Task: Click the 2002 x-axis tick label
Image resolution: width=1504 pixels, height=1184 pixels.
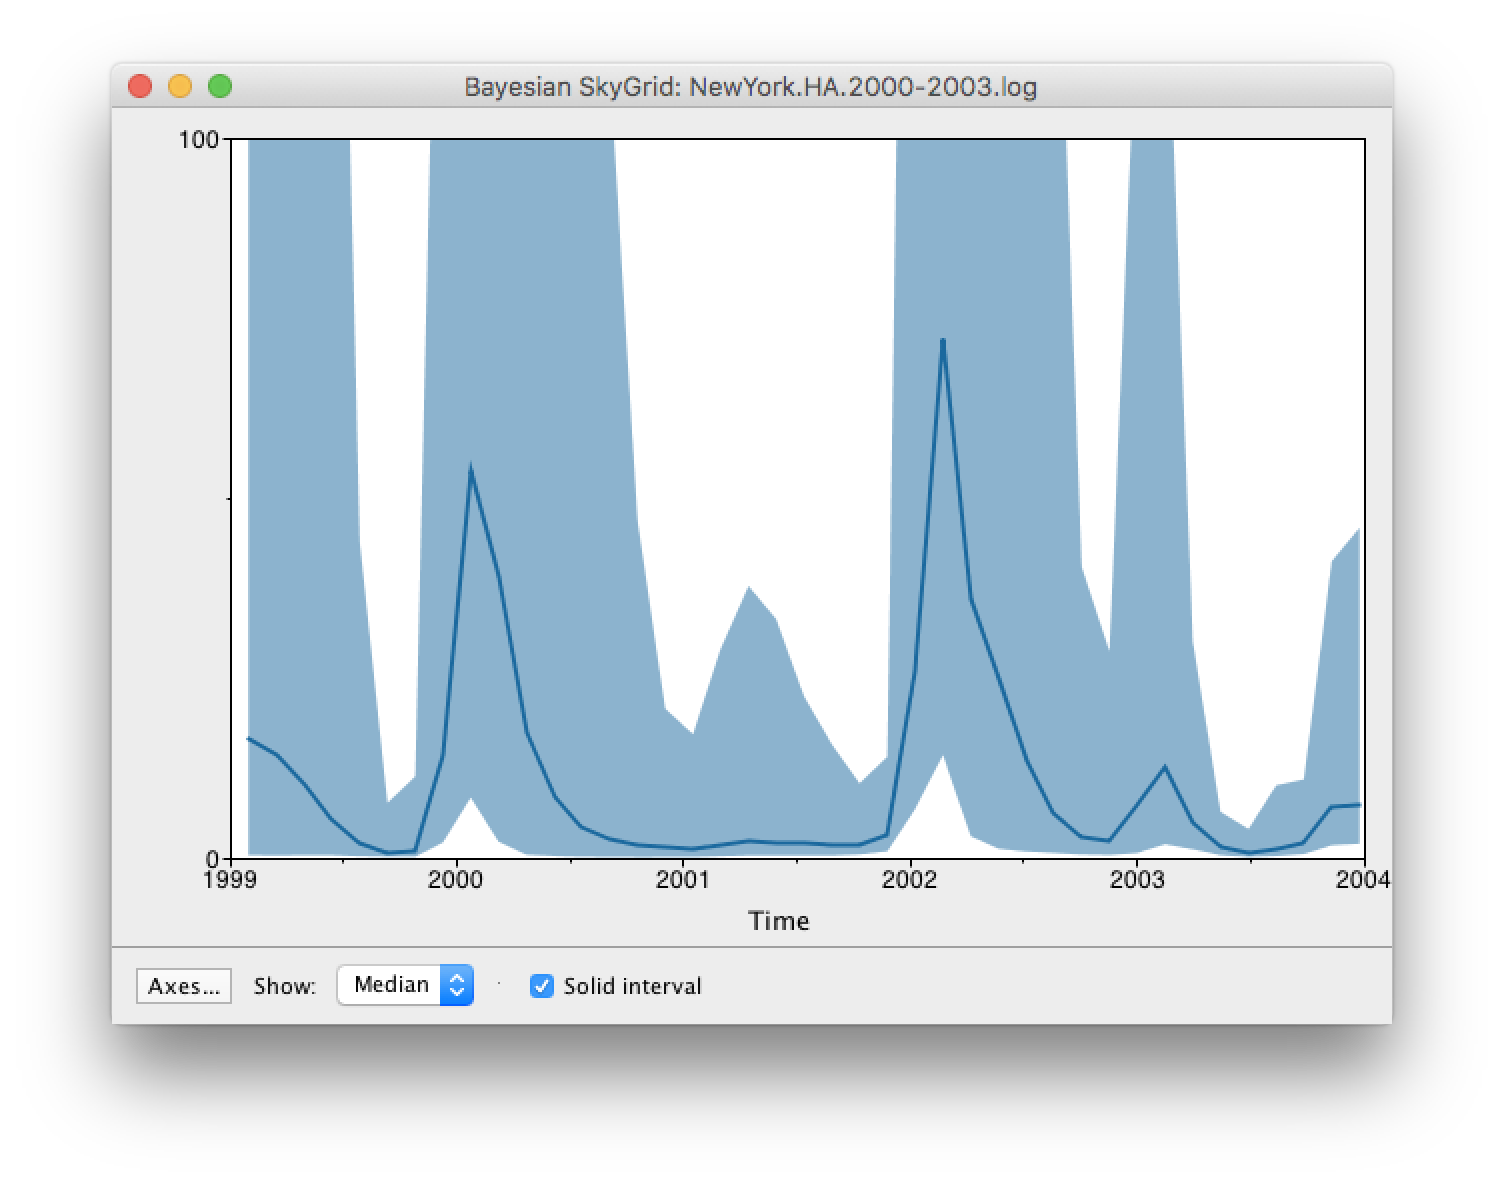Action: 910,879
